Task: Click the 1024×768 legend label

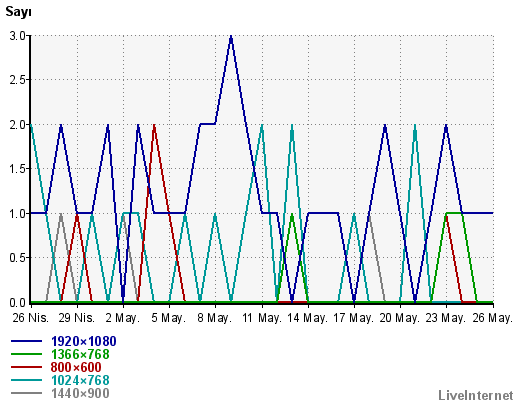Action: coord(80,380)
